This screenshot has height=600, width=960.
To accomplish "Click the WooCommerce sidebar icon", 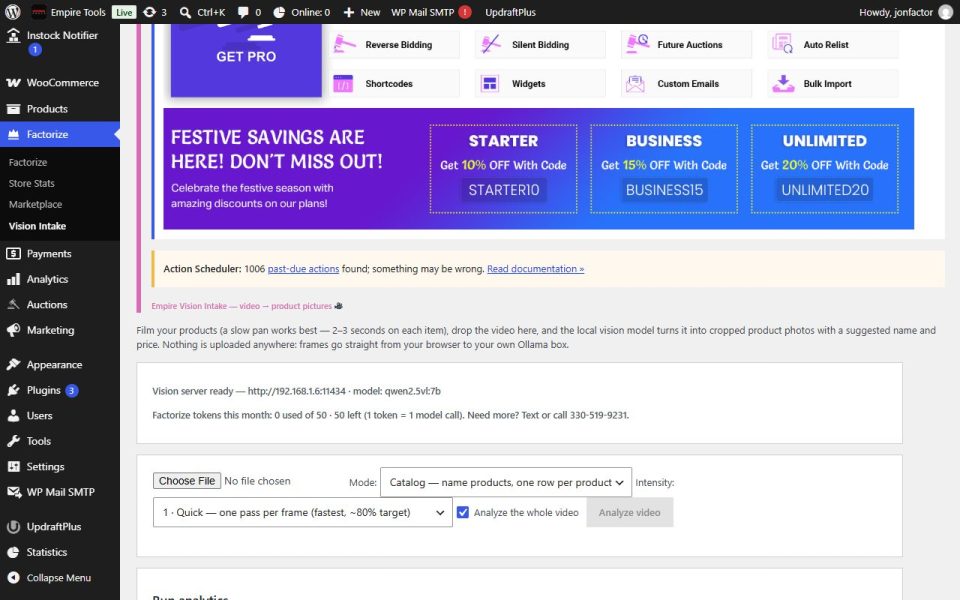I will click(13, 83).
